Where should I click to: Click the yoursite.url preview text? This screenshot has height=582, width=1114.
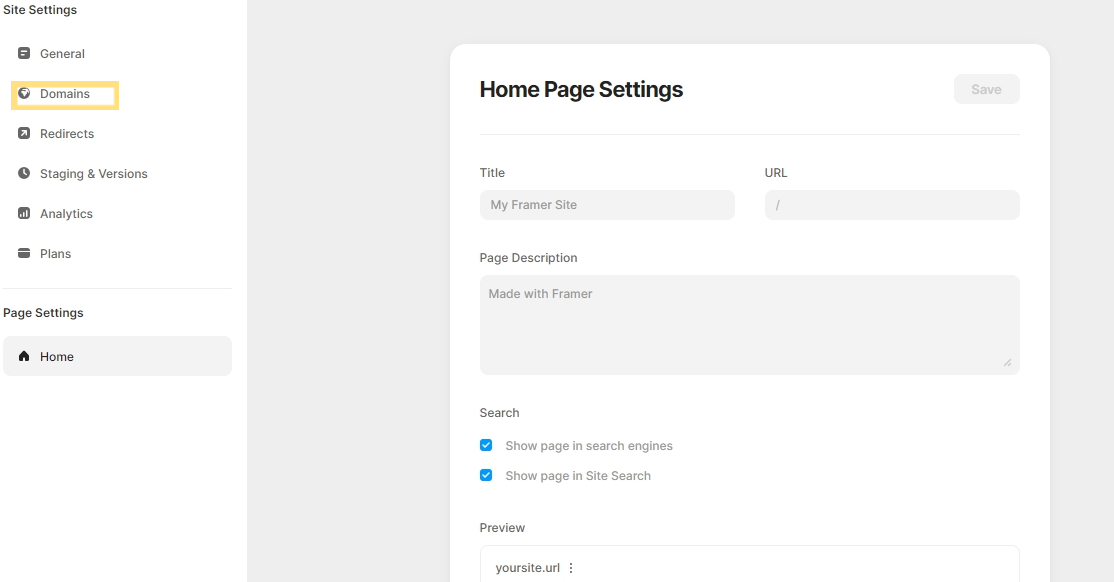point(527,568)
